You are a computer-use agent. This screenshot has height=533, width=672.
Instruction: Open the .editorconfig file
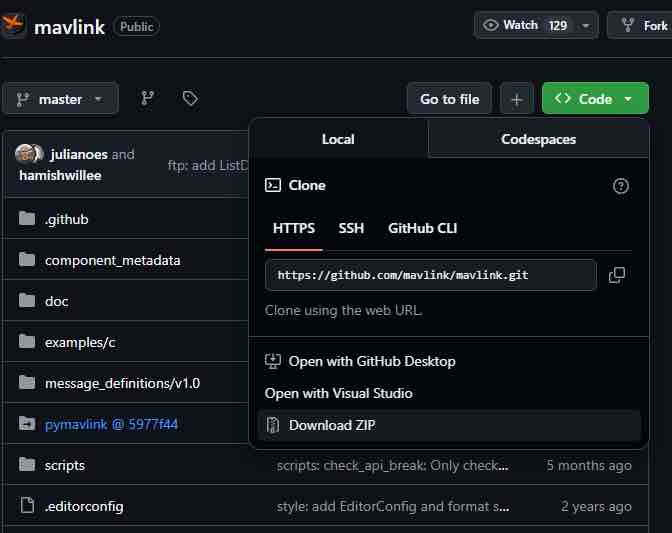click(84, 506)
